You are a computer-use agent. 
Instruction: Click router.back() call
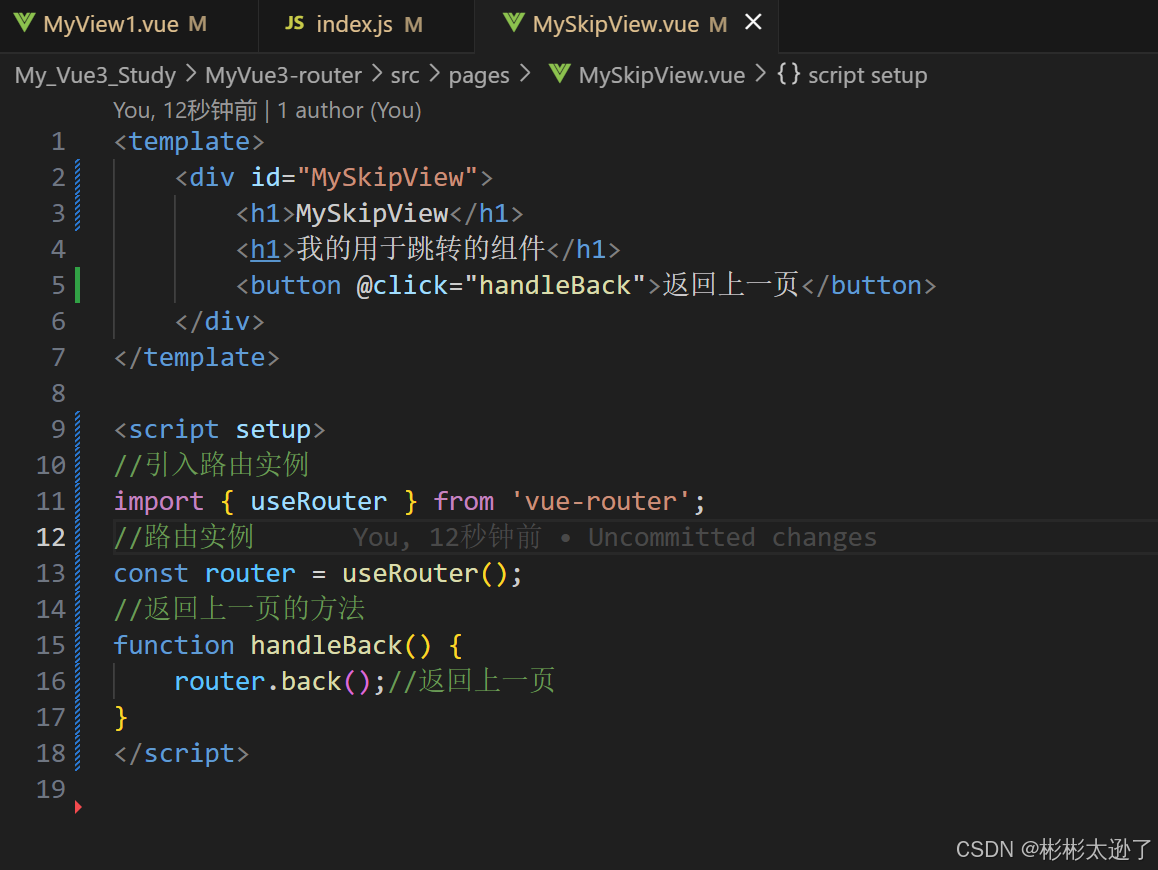pos(273,681)
